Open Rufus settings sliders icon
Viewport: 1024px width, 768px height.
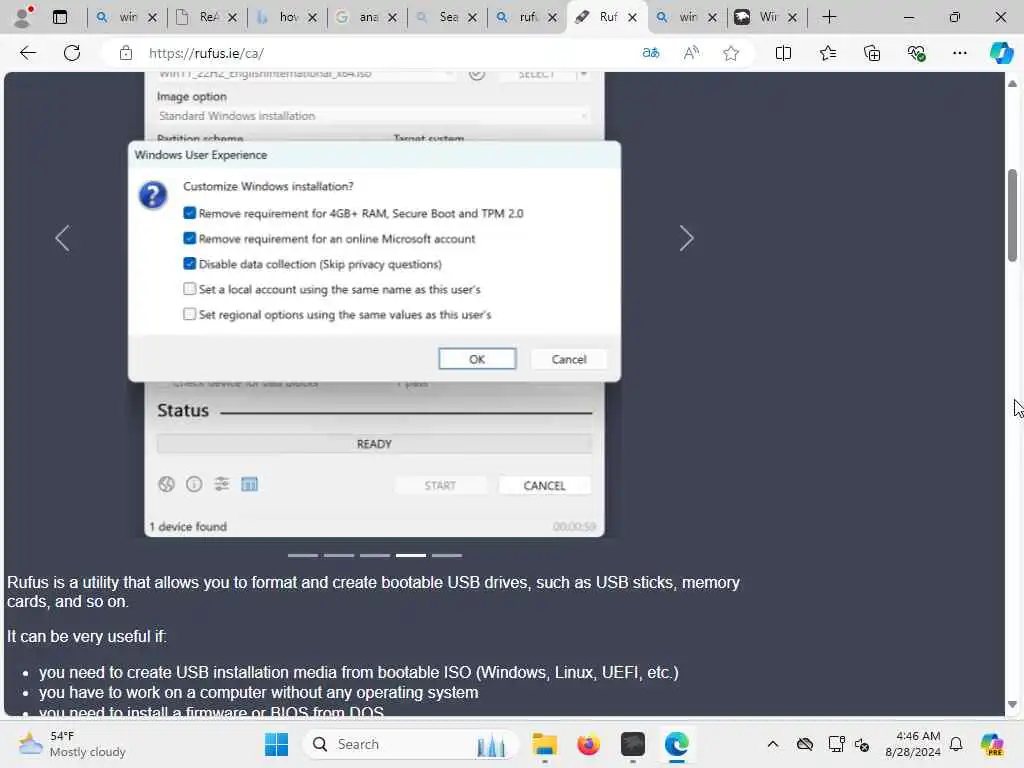[221, 484]
